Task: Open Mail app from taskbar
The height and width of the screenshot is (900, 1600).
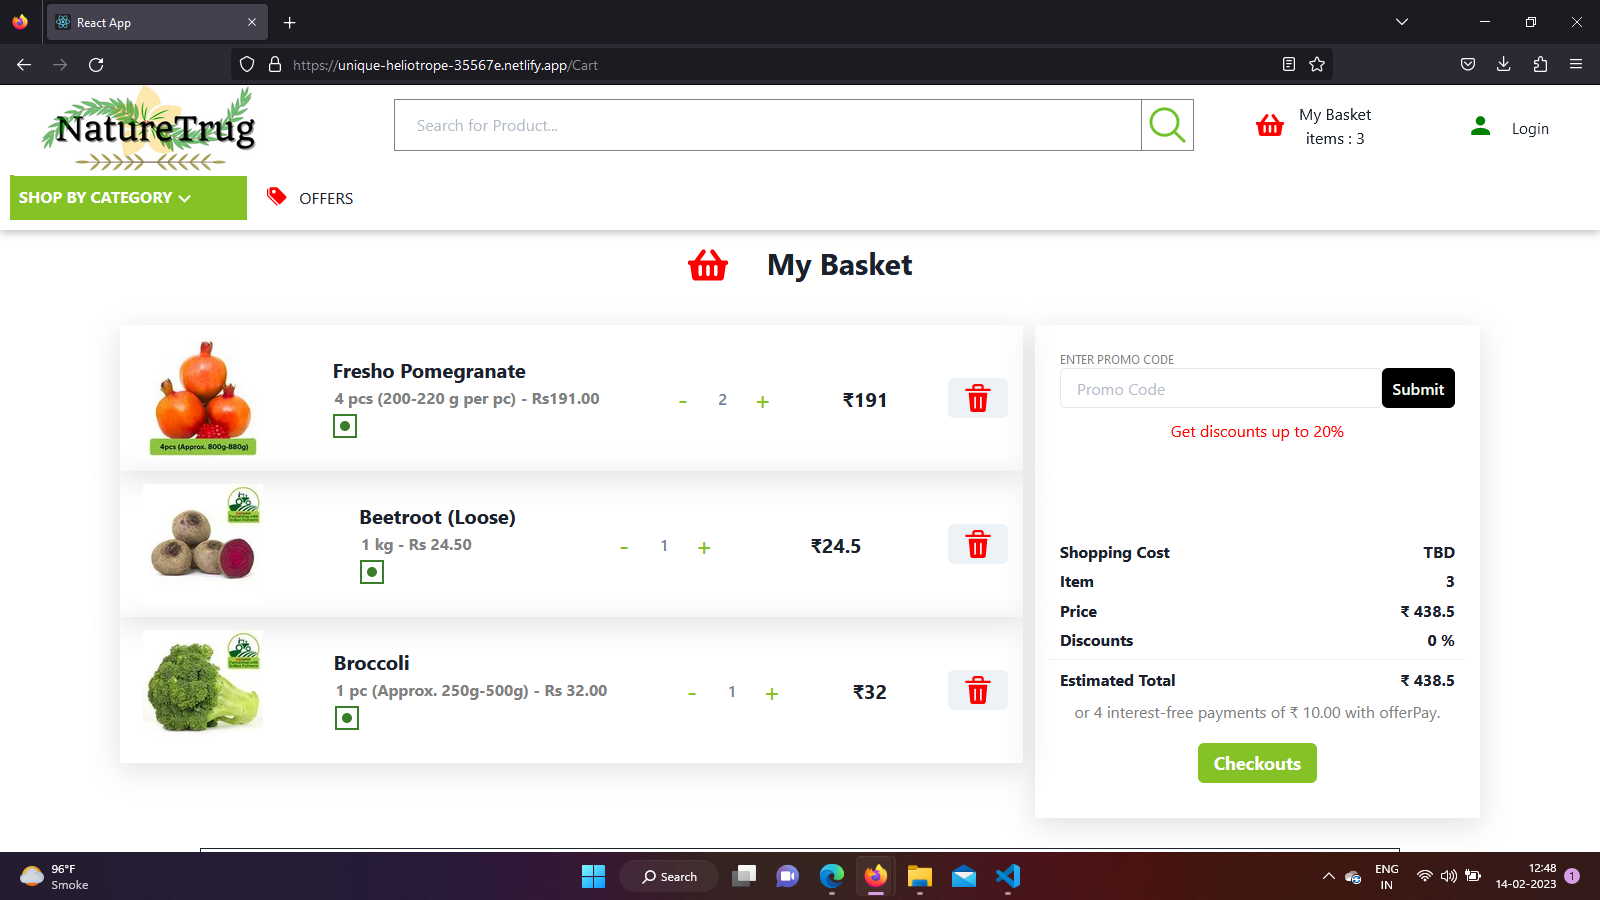Action: (x=964, y=876)
